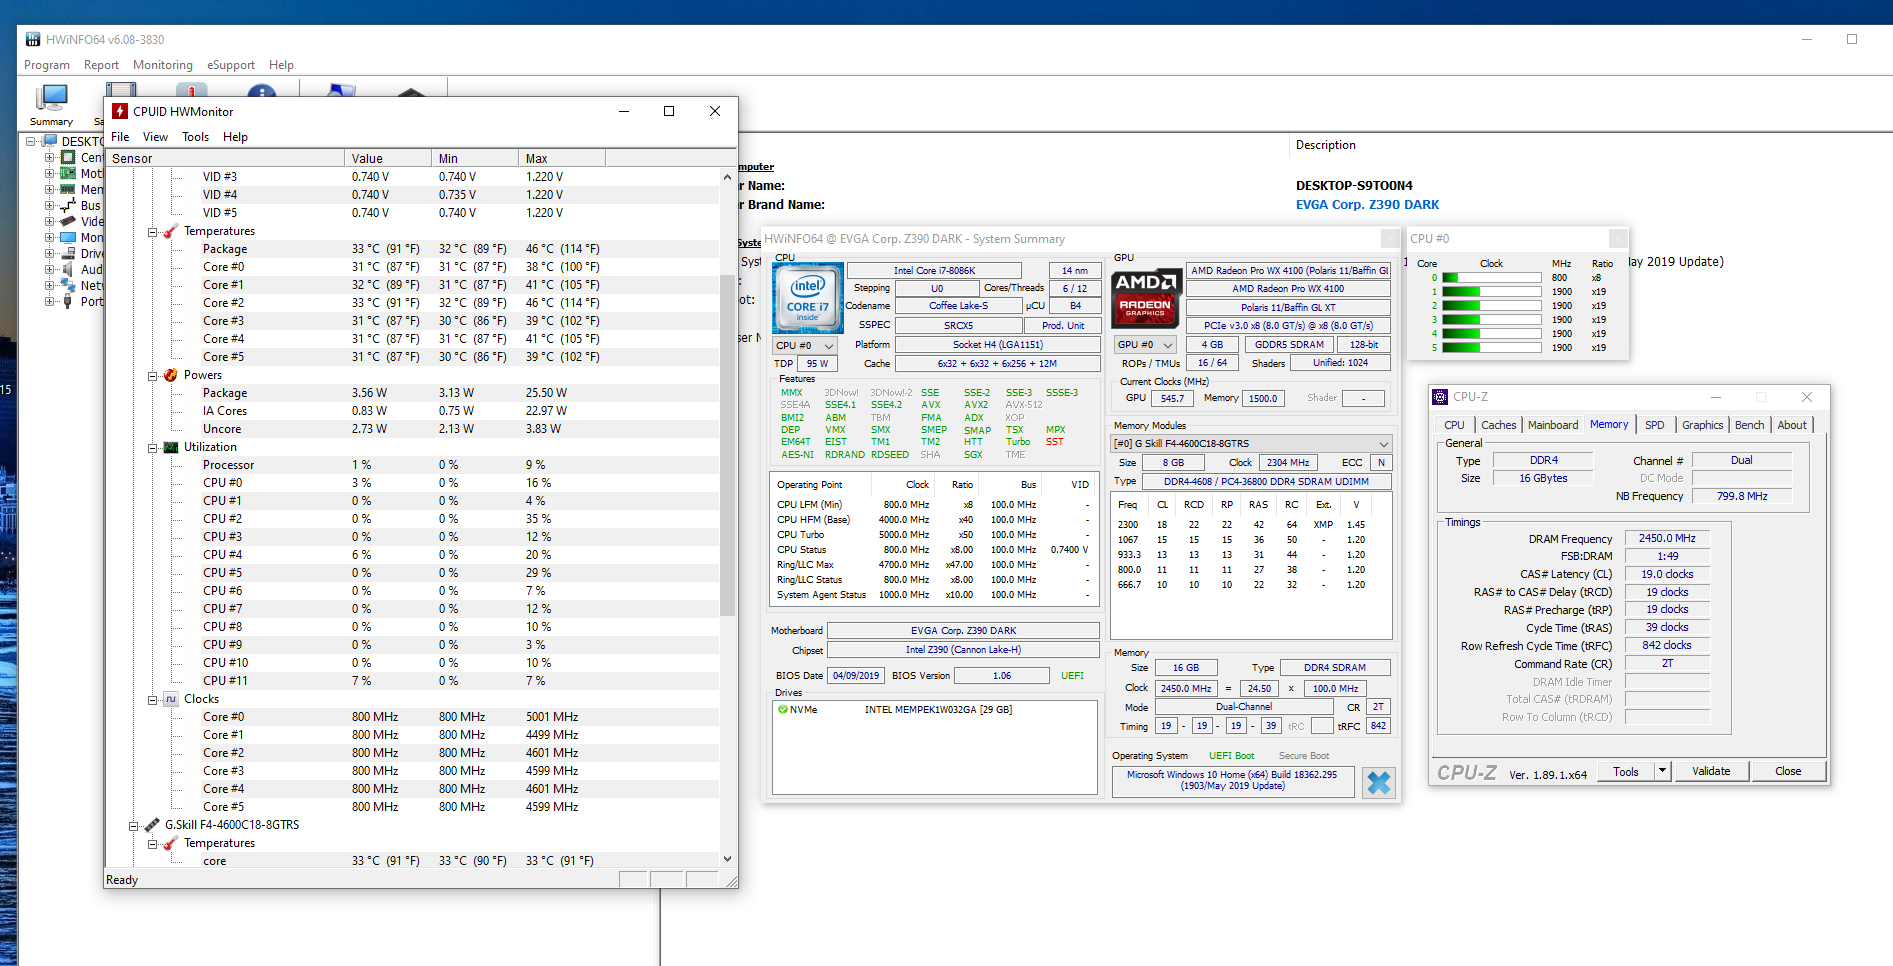Click the Validate button in CPU-Z
The height and width of the screenshot is (966, 1893).
[x=1711, y=771]
